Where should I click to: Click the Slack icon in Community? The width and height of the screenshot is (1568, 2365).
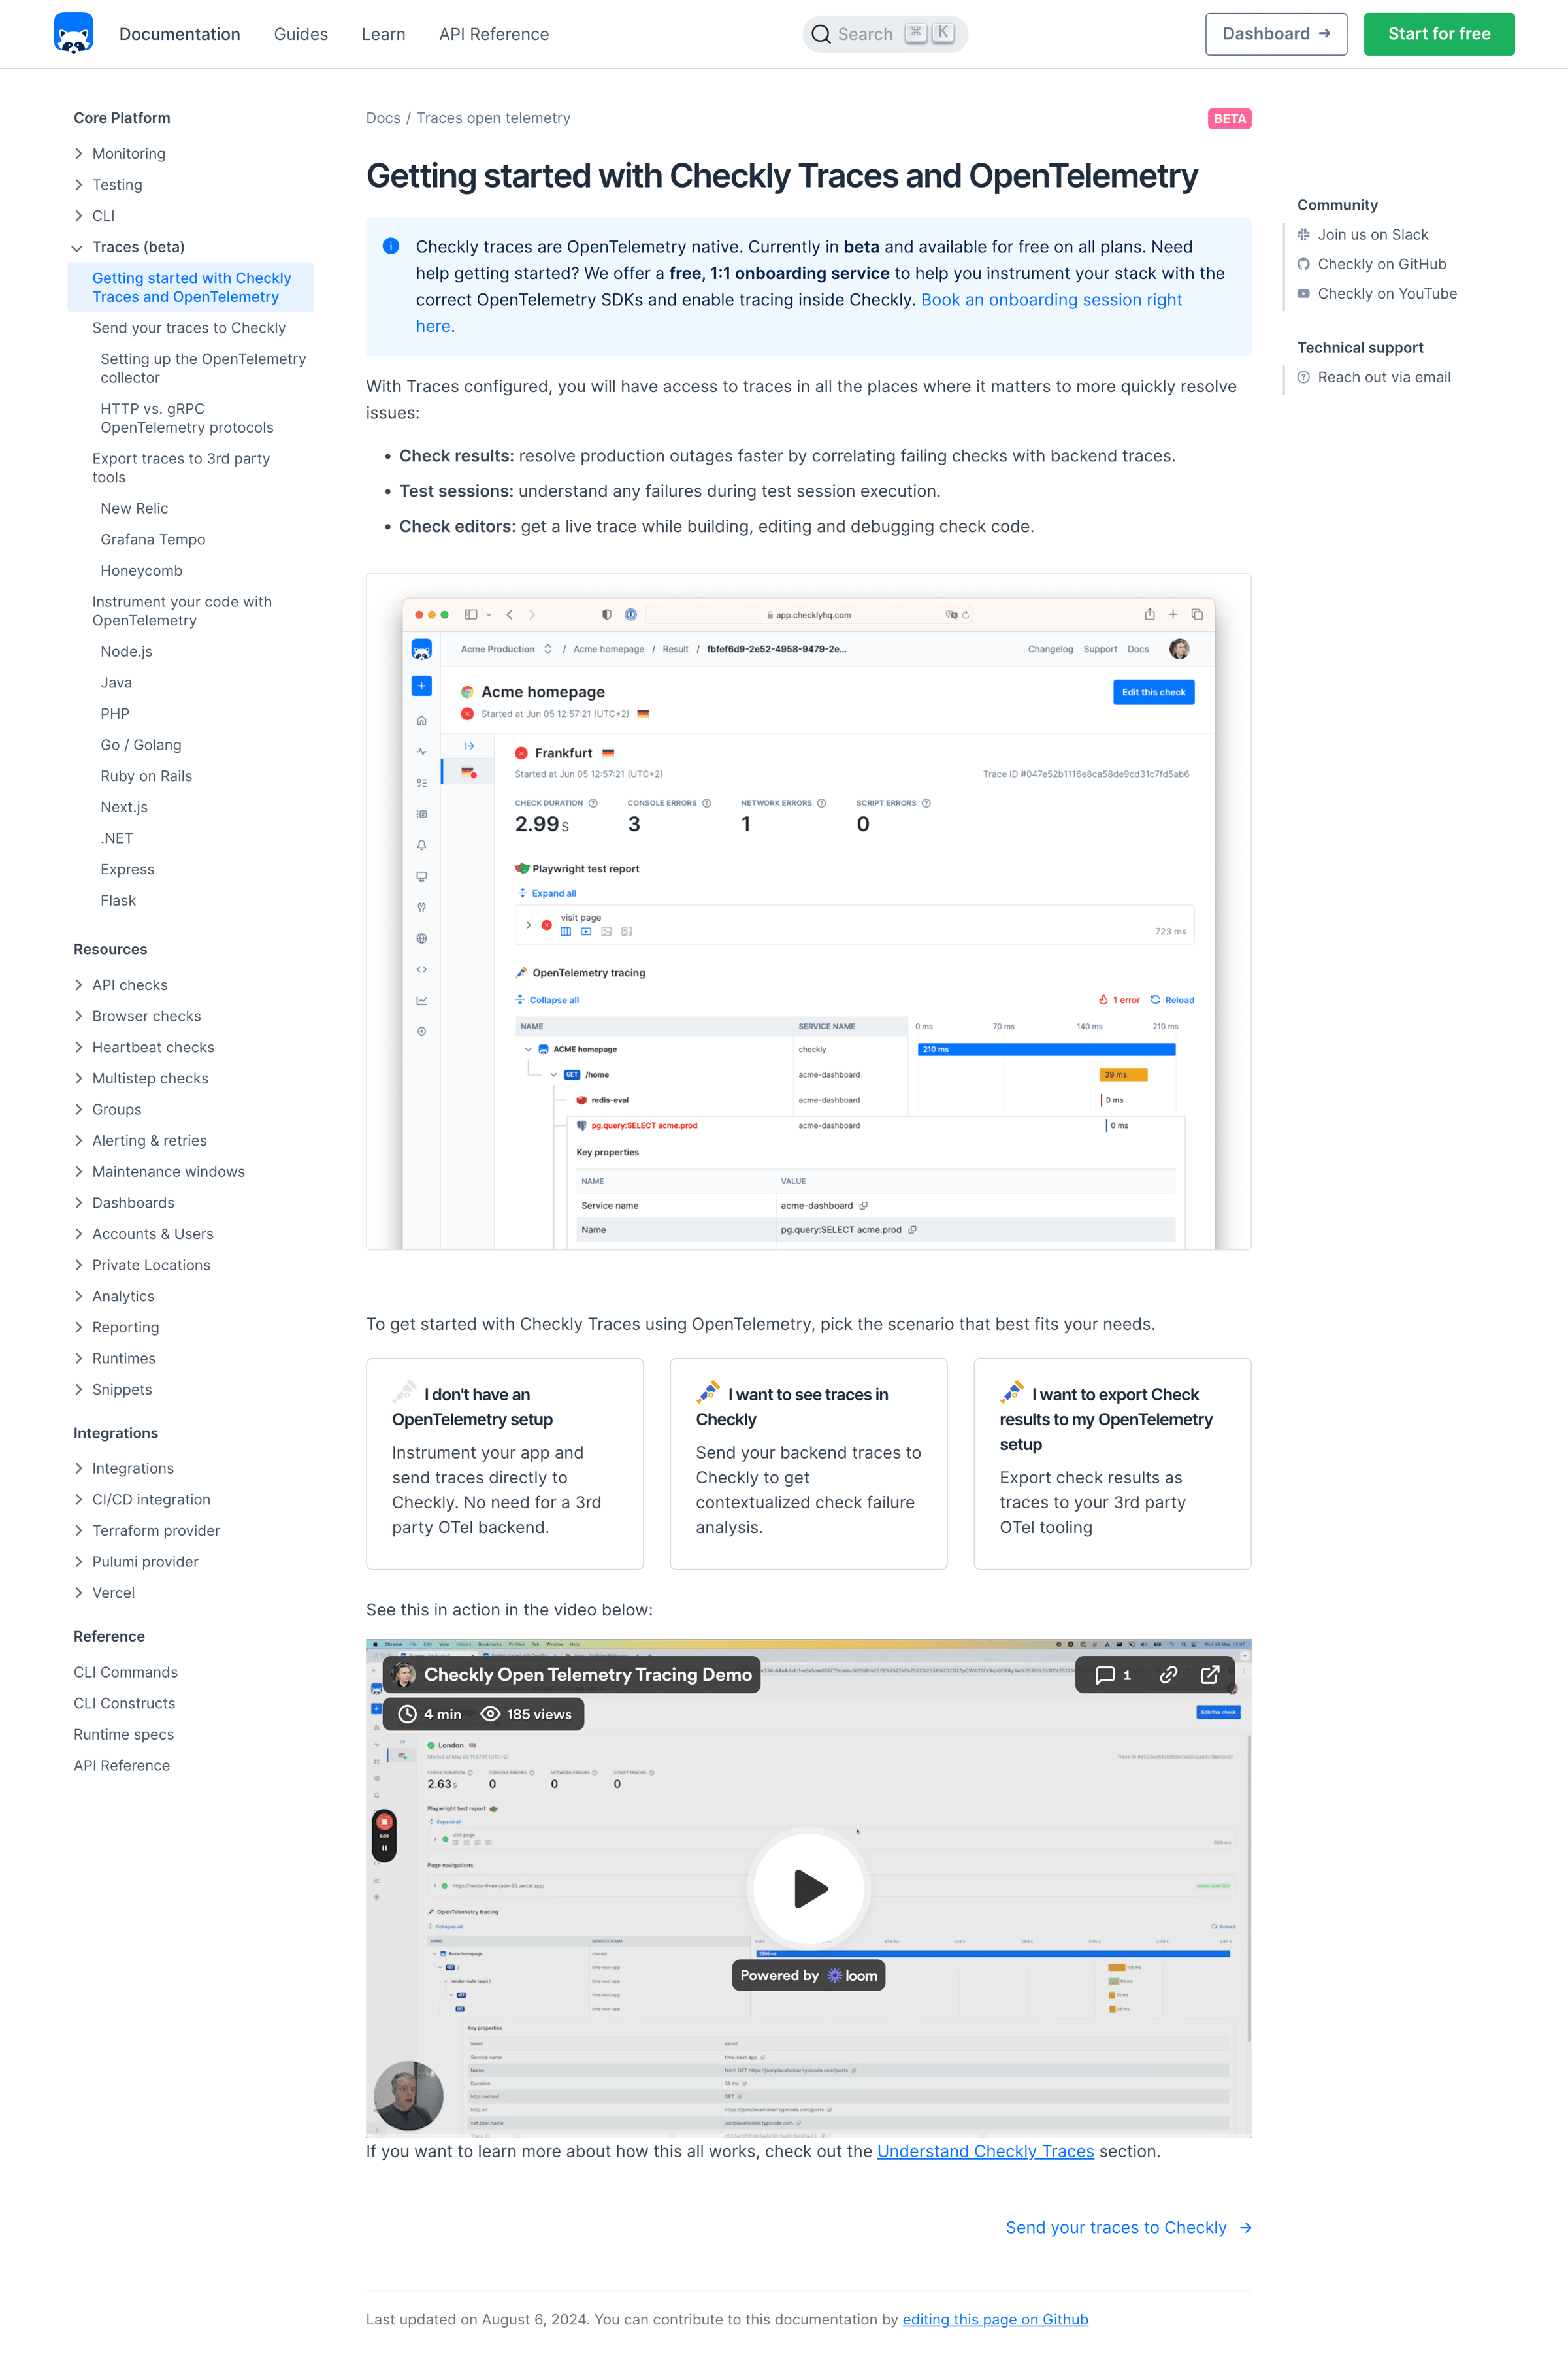pyautogui.click(x=1303, y=235)
